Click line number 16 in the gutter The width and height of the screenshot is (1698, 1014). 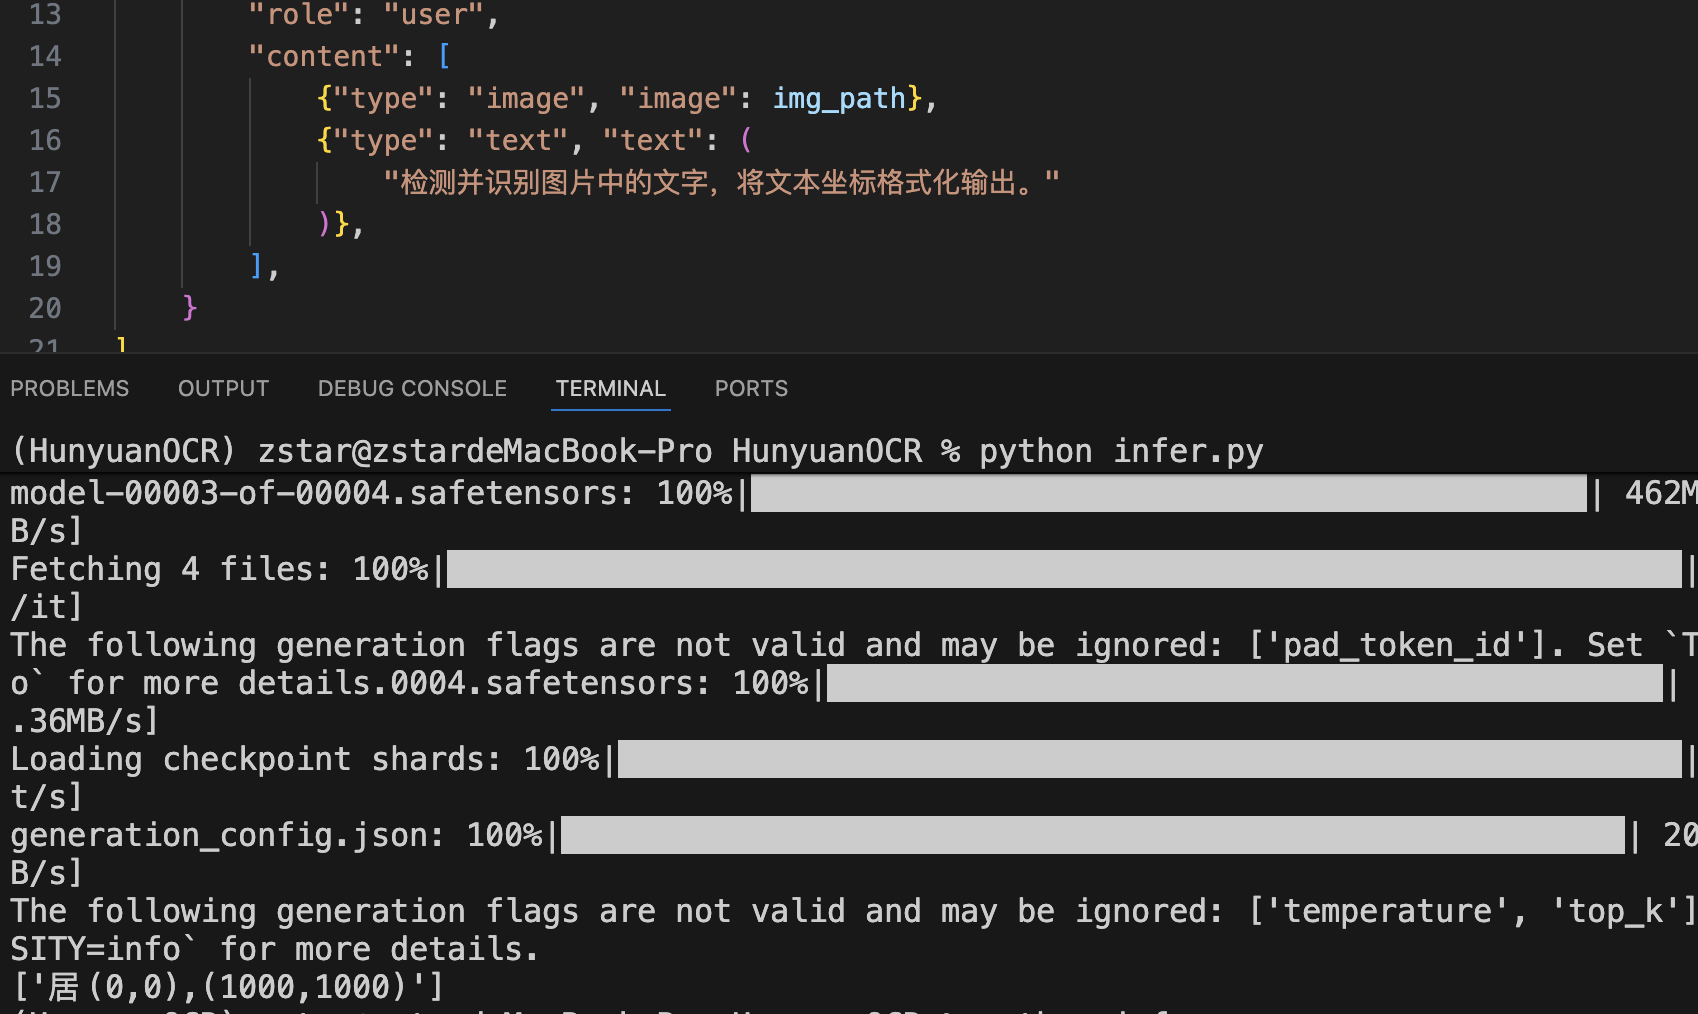pos(45,140)
